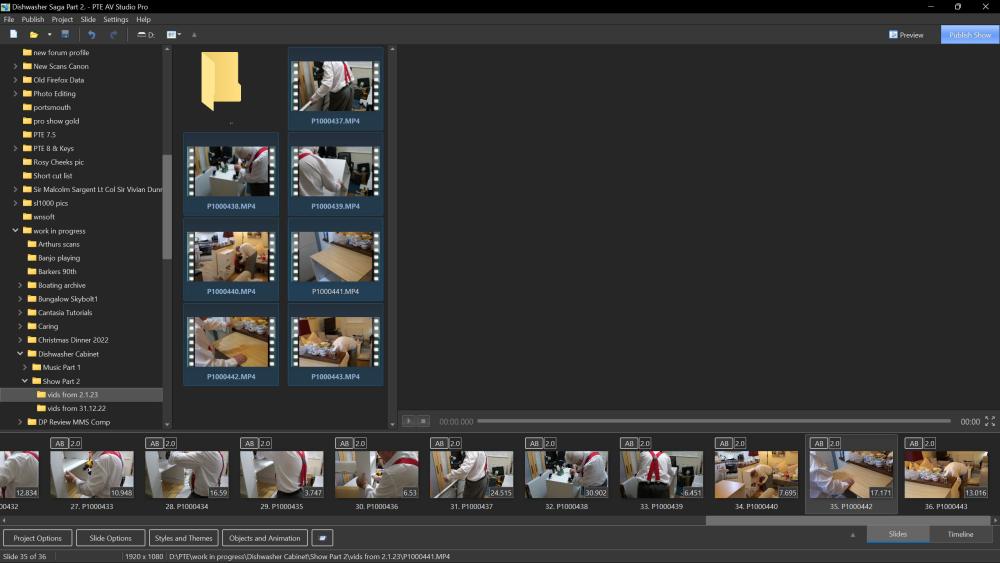
Task: Toggle the AB transition badge on slide 28
Action: [x=154, y=443]
